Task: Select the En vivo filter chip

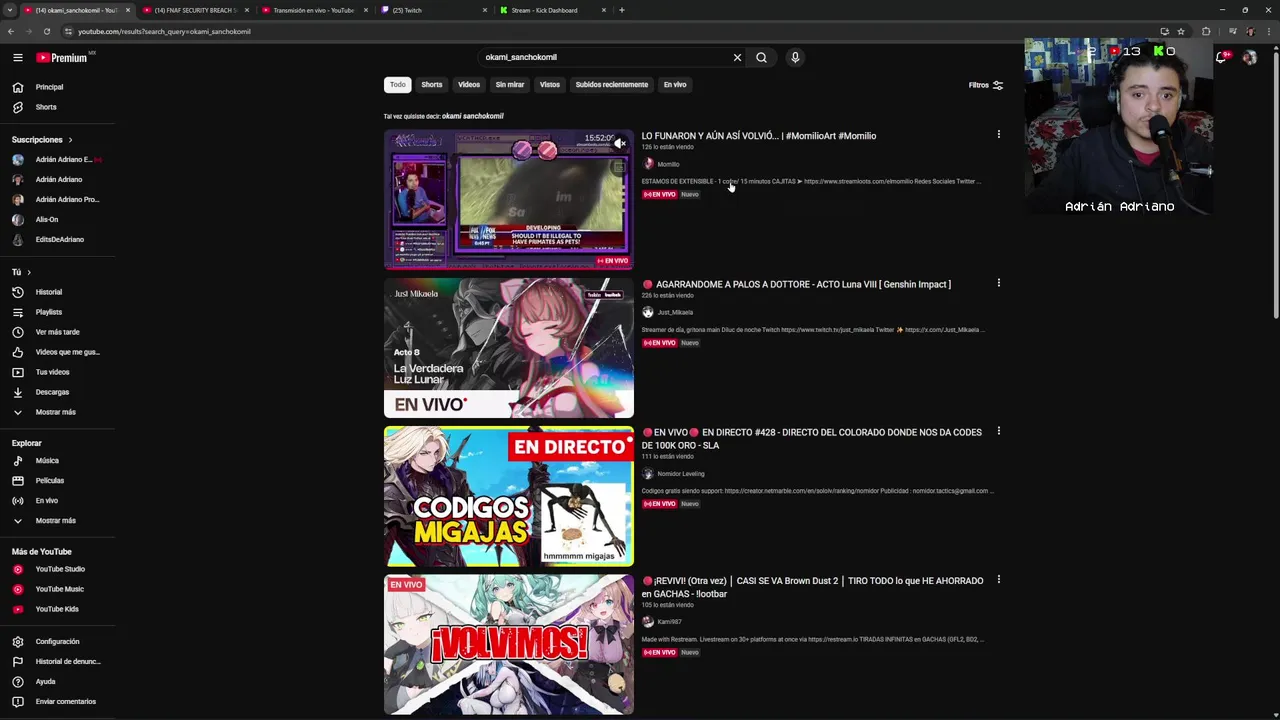Action: point(675,85)
